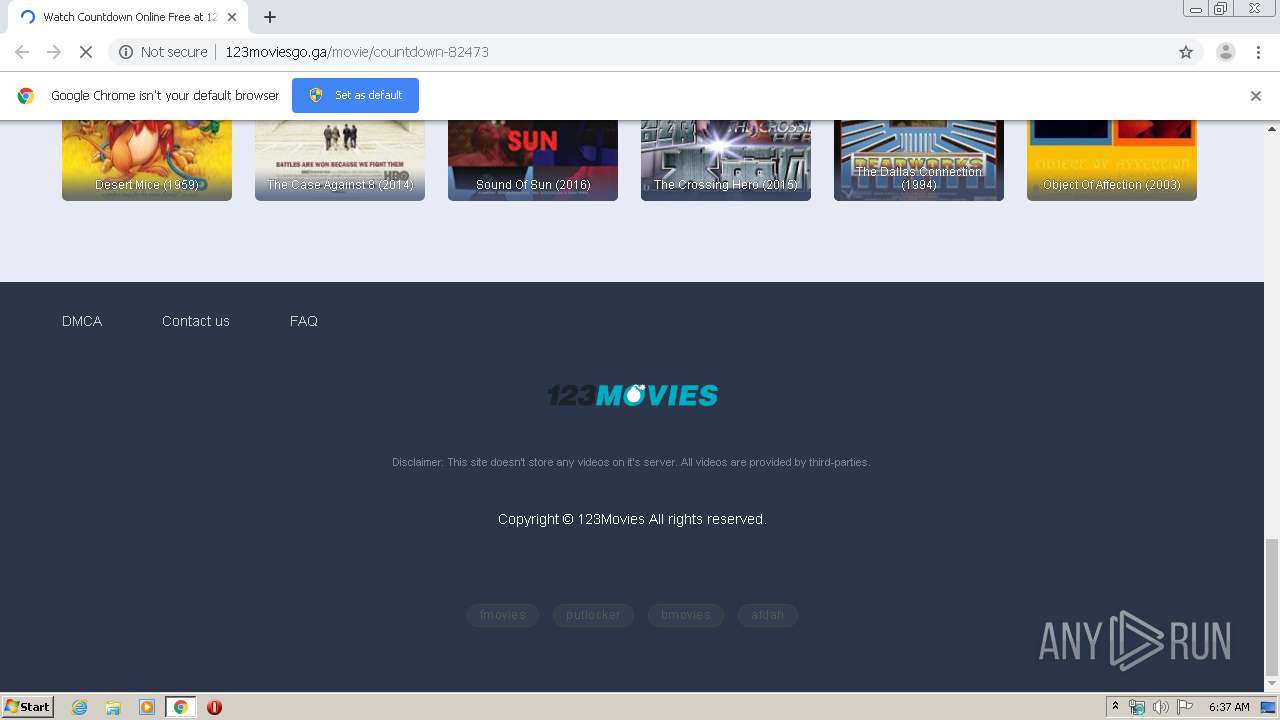
Task: Show hidden system tray icons
Action: pos(1115,707)
